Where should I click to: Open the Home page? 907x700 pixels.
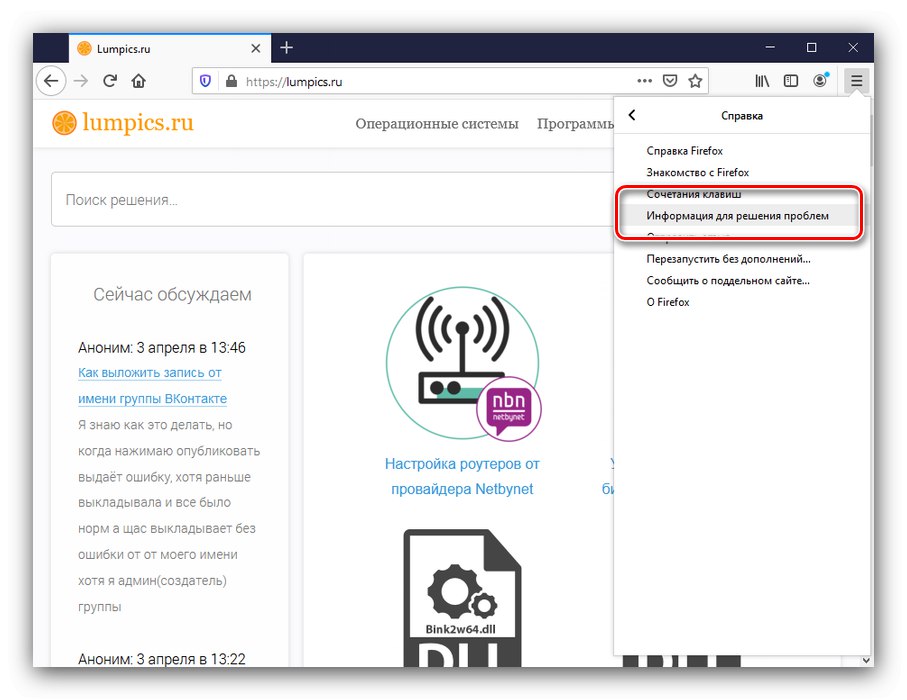pyautogui.click(x=139, y=81)
